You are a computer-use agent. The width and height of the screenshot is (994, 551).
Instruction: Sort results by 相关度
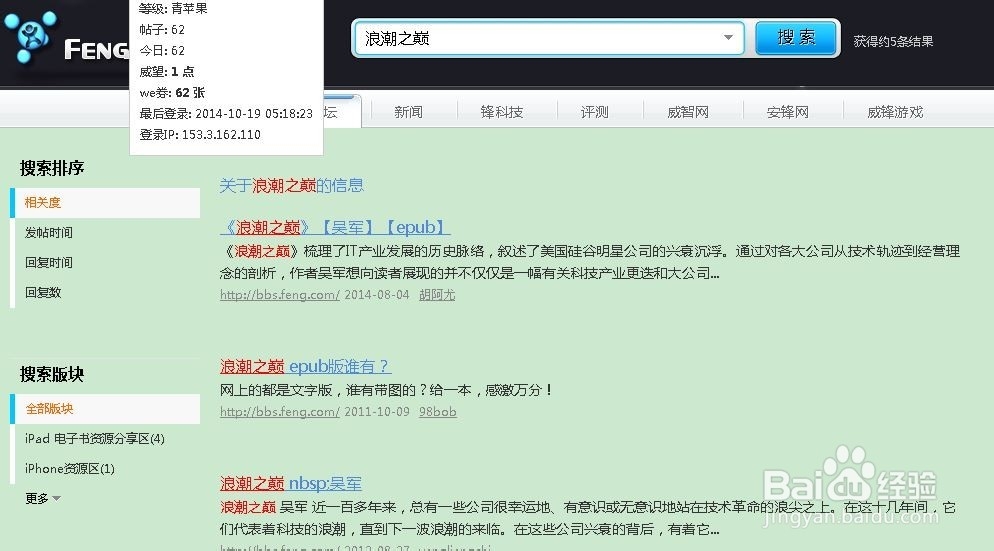(105, 203)
